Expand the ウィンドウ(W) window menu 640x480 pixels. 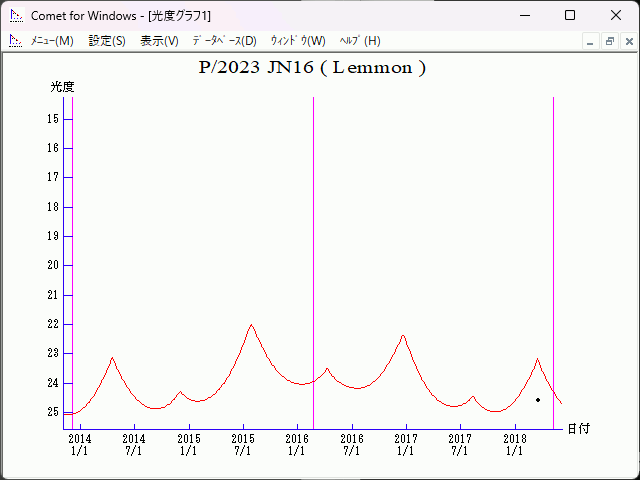pos(297,41)
